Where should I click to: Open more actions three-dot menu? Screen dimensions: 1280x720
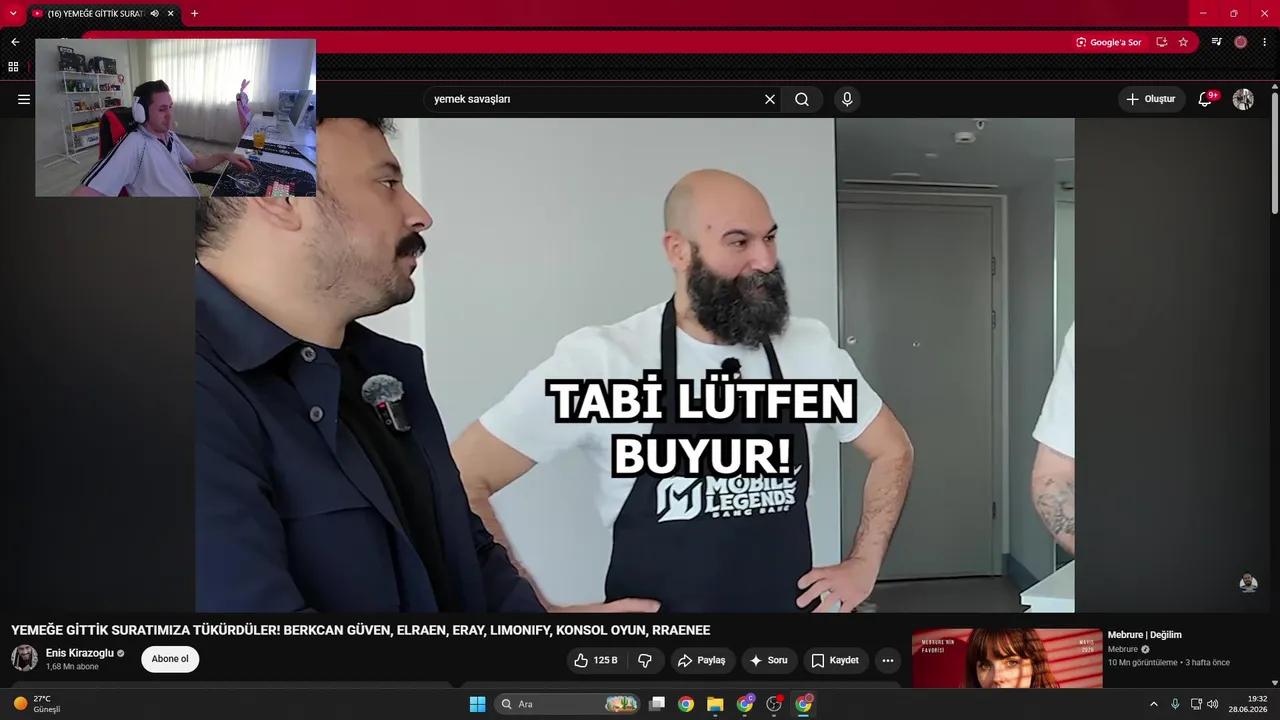(888, 660)
